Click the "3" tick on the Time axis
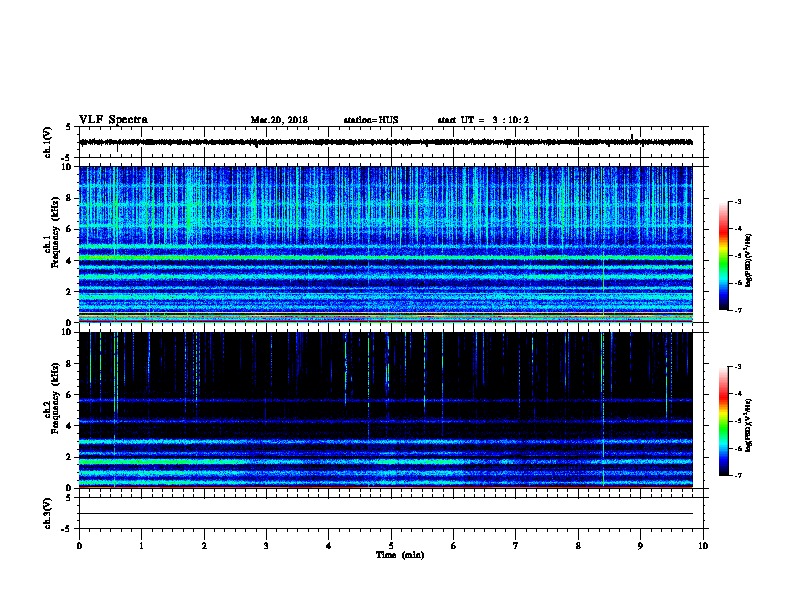Image resolution: width=792 pixels, height=612 pixels. (x=266, y=546)
